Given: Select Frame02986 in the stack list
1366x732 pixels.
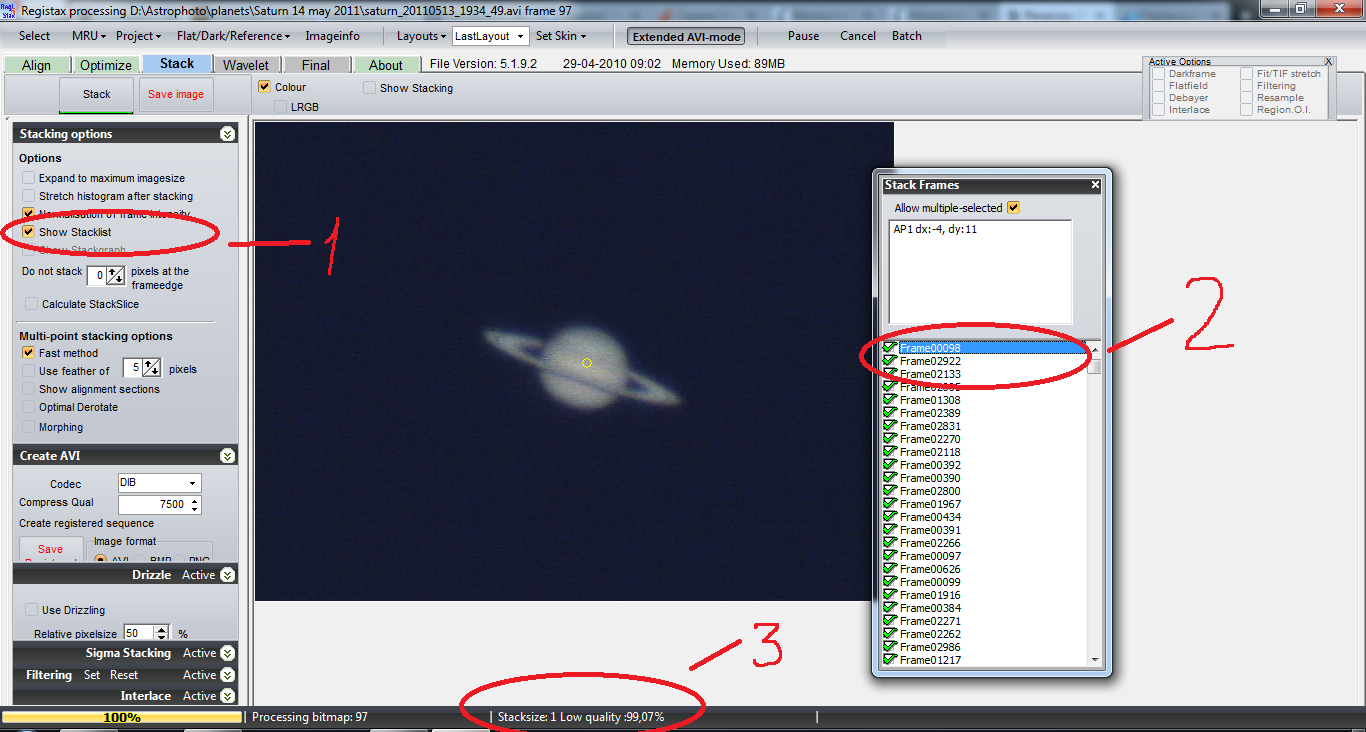Looking at the screenshot, I should click(930, 647).
